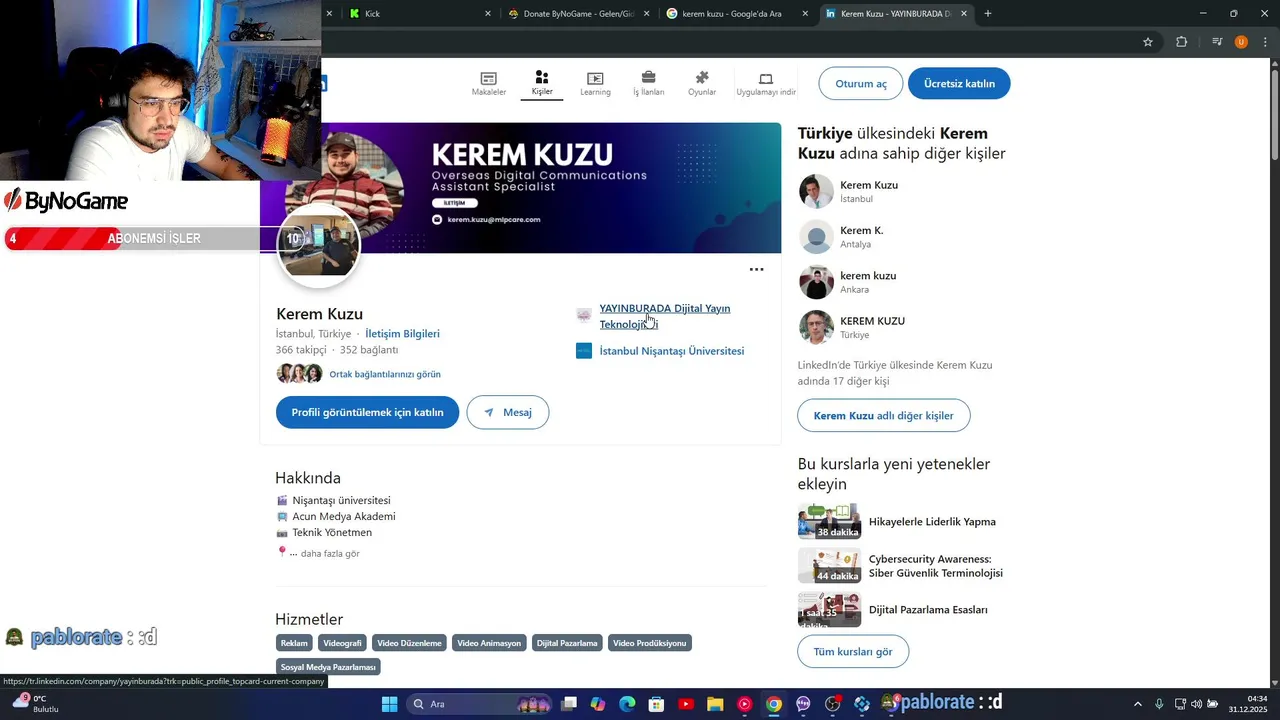Open the İletişim Bilgileri link
Image resolution: width=1280 pixels, height=720 pixels.
click(x=402, y=334)
